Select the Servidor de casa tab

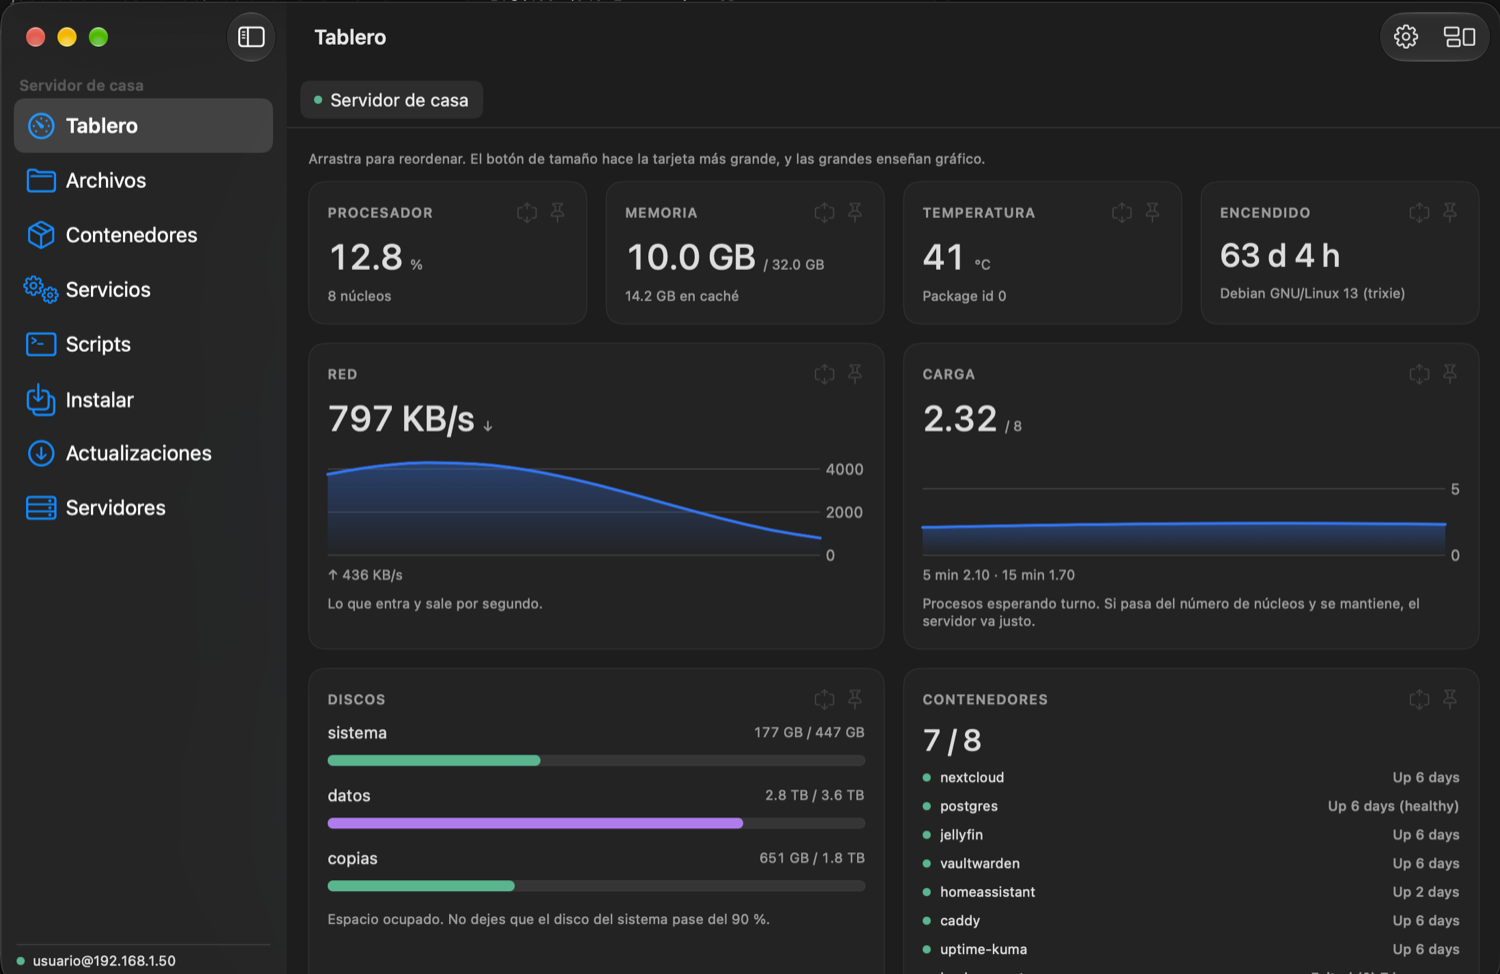click(x=391, y=100)
